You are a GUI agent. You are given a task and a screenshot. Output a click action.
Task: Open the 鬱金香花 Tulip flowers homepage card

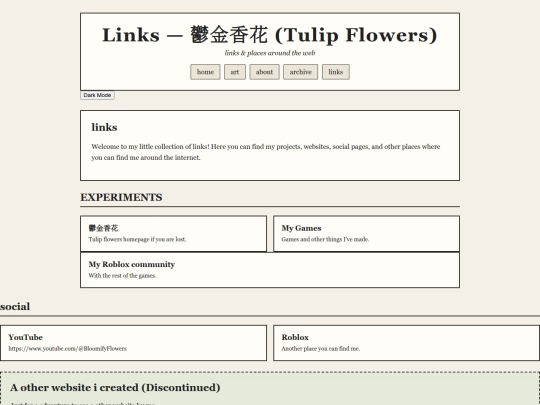[174, 233]
